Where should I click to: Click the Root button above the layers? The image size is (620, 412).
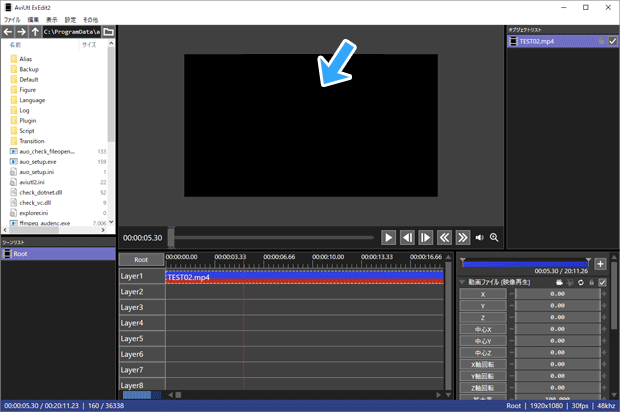coord(141,259)
